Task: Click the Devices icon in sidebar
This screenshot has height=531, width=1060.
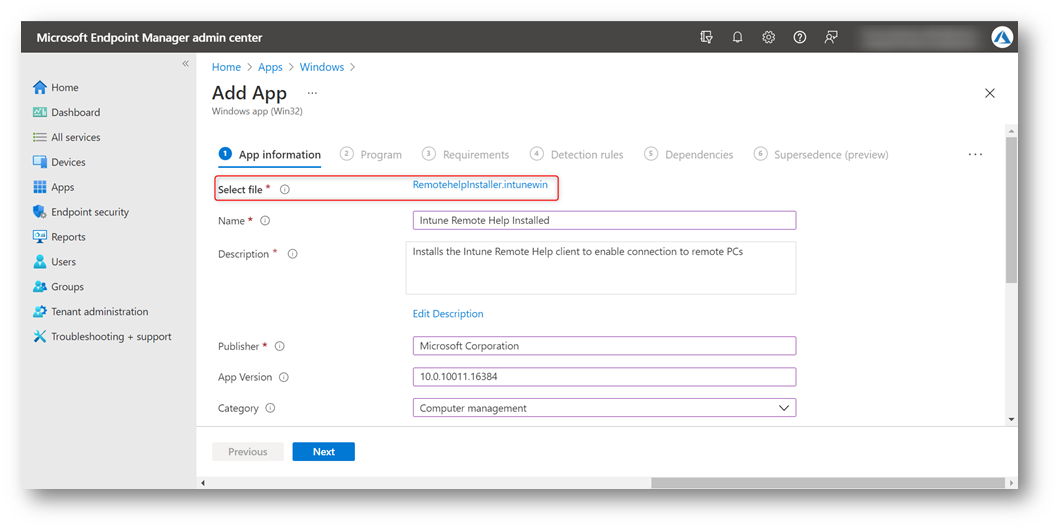Action: coord(40,162)
